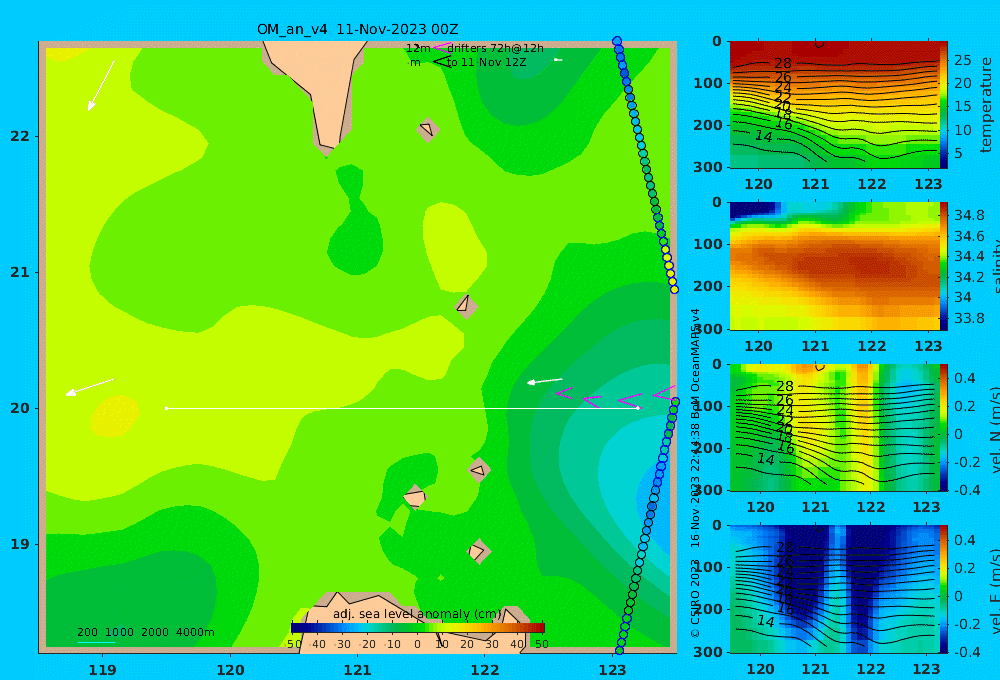Open the temperature depth section panel
This screenshot has height=680, width=1000.
click(834, 105)
